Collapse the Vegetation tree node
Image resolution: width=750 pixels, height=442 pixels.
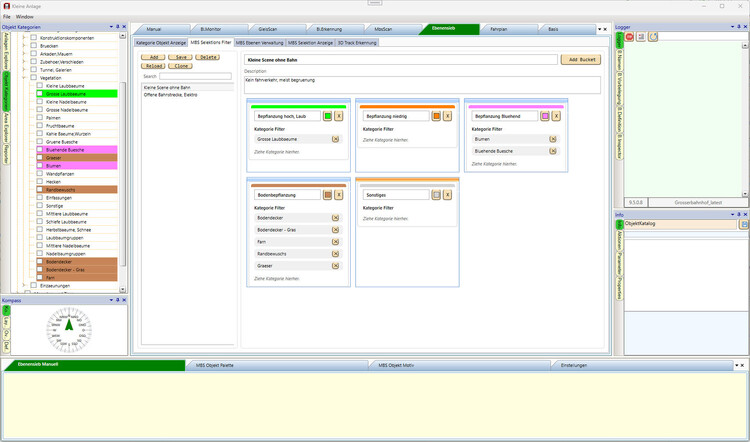point(25,78)
